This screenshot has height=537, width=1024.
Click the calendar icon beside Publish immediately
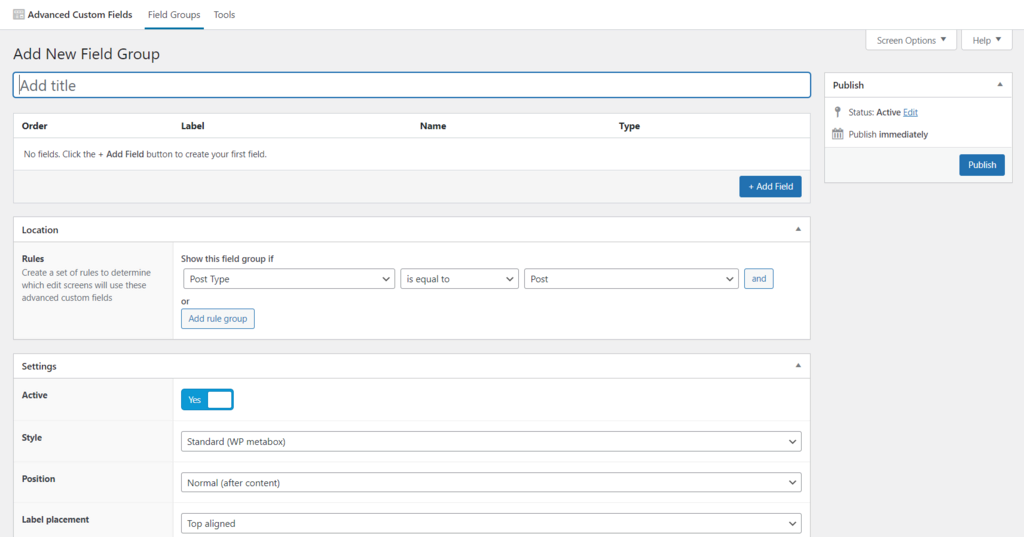tap(837, 134)
